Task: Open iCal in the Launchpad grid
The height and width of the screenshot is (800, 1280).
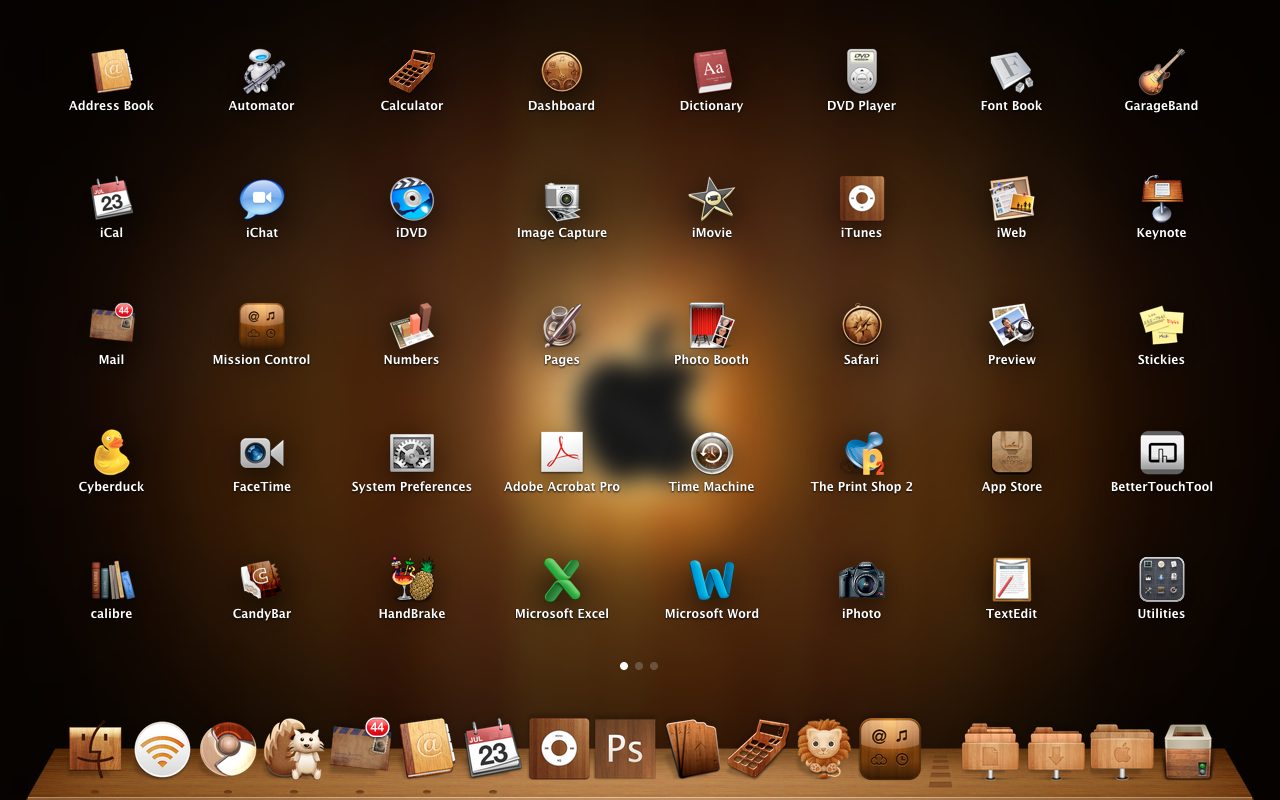Action: point(111,198)
